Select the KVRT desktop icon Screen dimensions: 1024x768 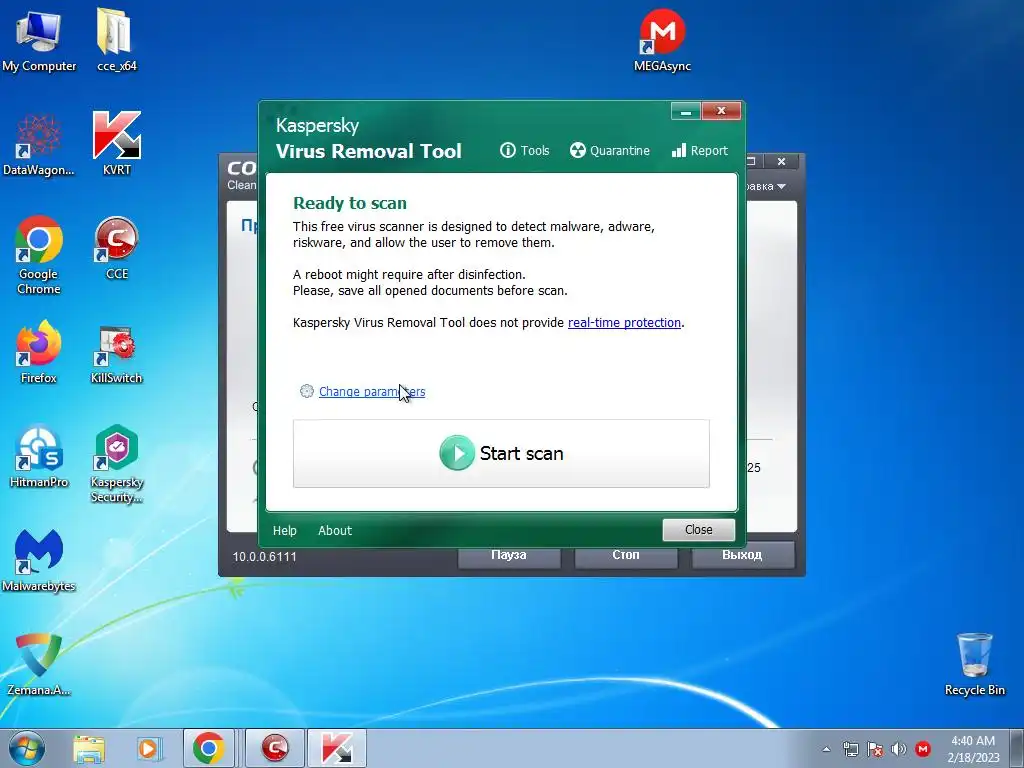(116, 144)
